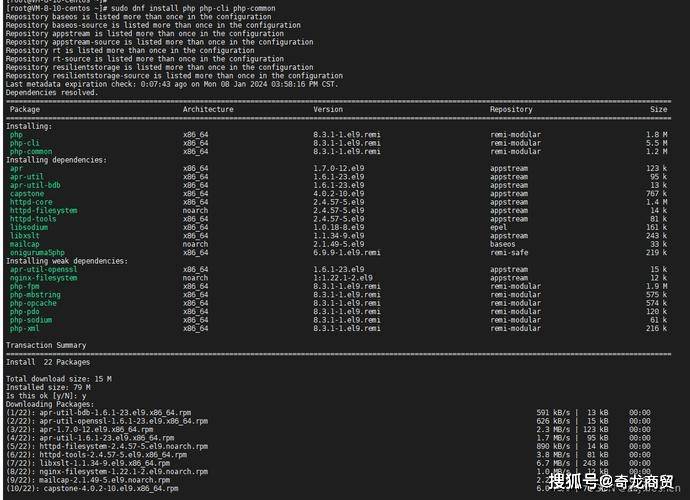
Task: Click 'Repository rt is listed more than once' line
Action: tap(130, 51)
